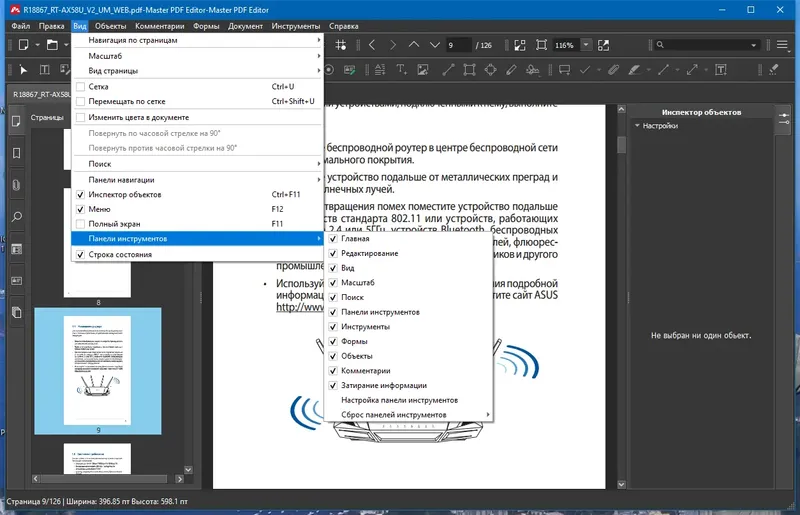Image resolution: width=800 pixels, height=515 pixels.
Task: Open the zoom level dropdown arrow
Action: (586, 45)
